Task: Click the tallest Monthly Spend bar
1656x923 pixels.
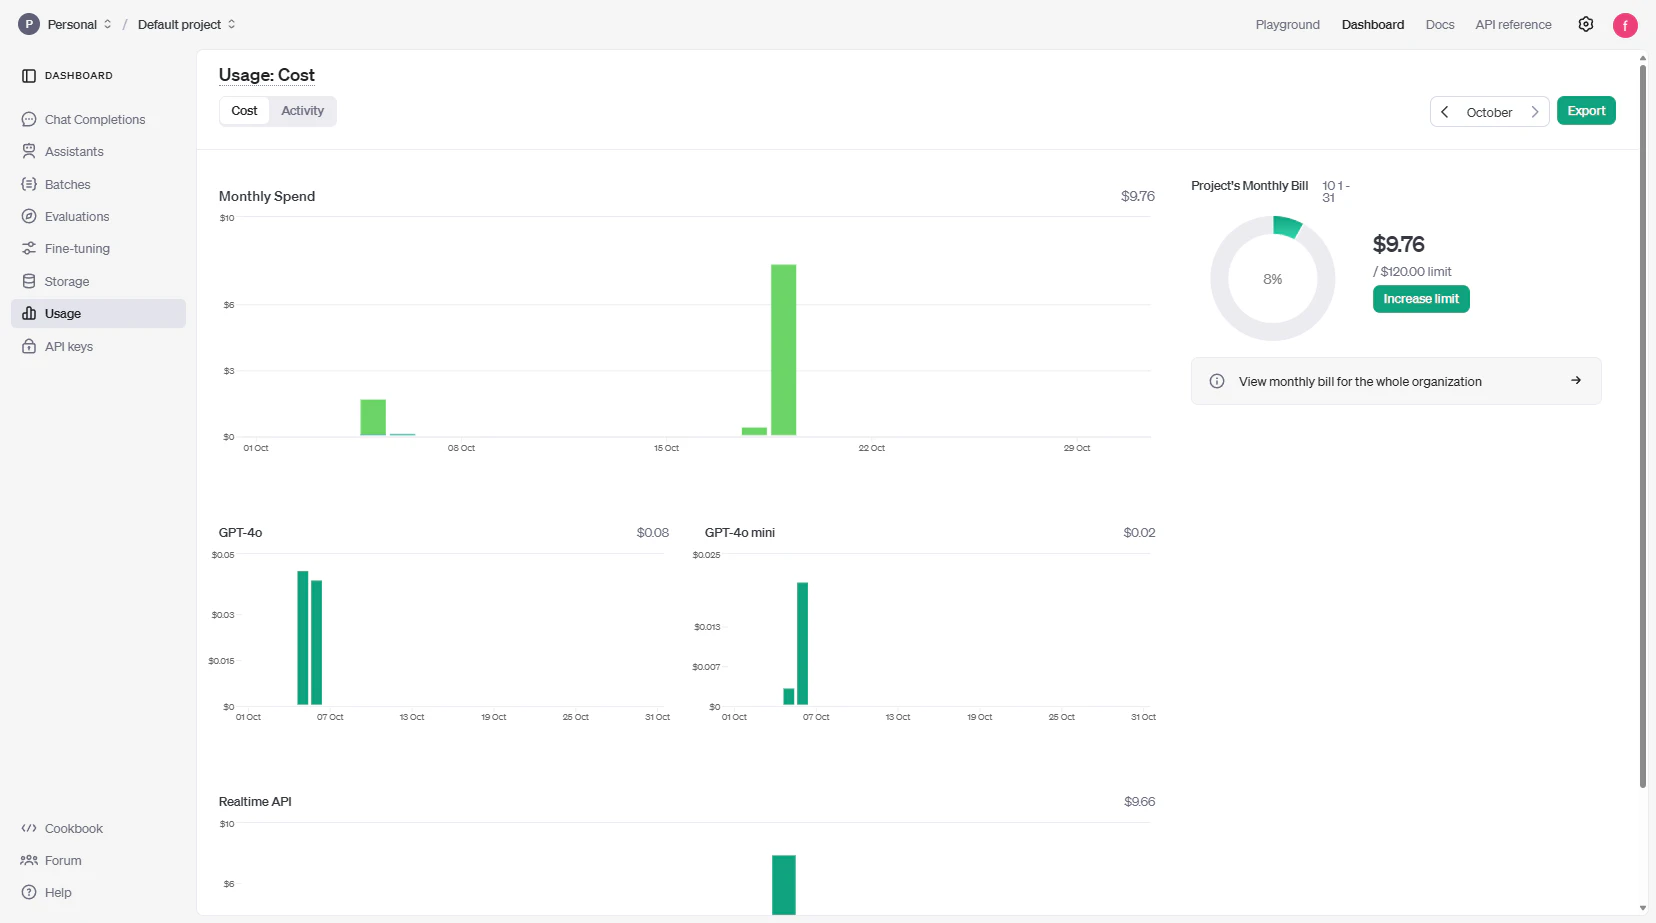Action: [x=784, y=350]
